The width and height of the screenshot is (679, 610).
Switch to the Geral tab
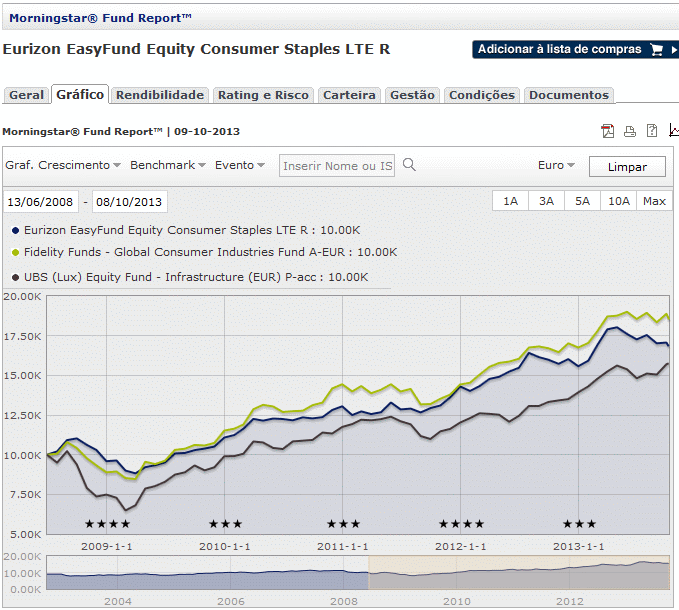pyautogui.click(x=26, y=95)
